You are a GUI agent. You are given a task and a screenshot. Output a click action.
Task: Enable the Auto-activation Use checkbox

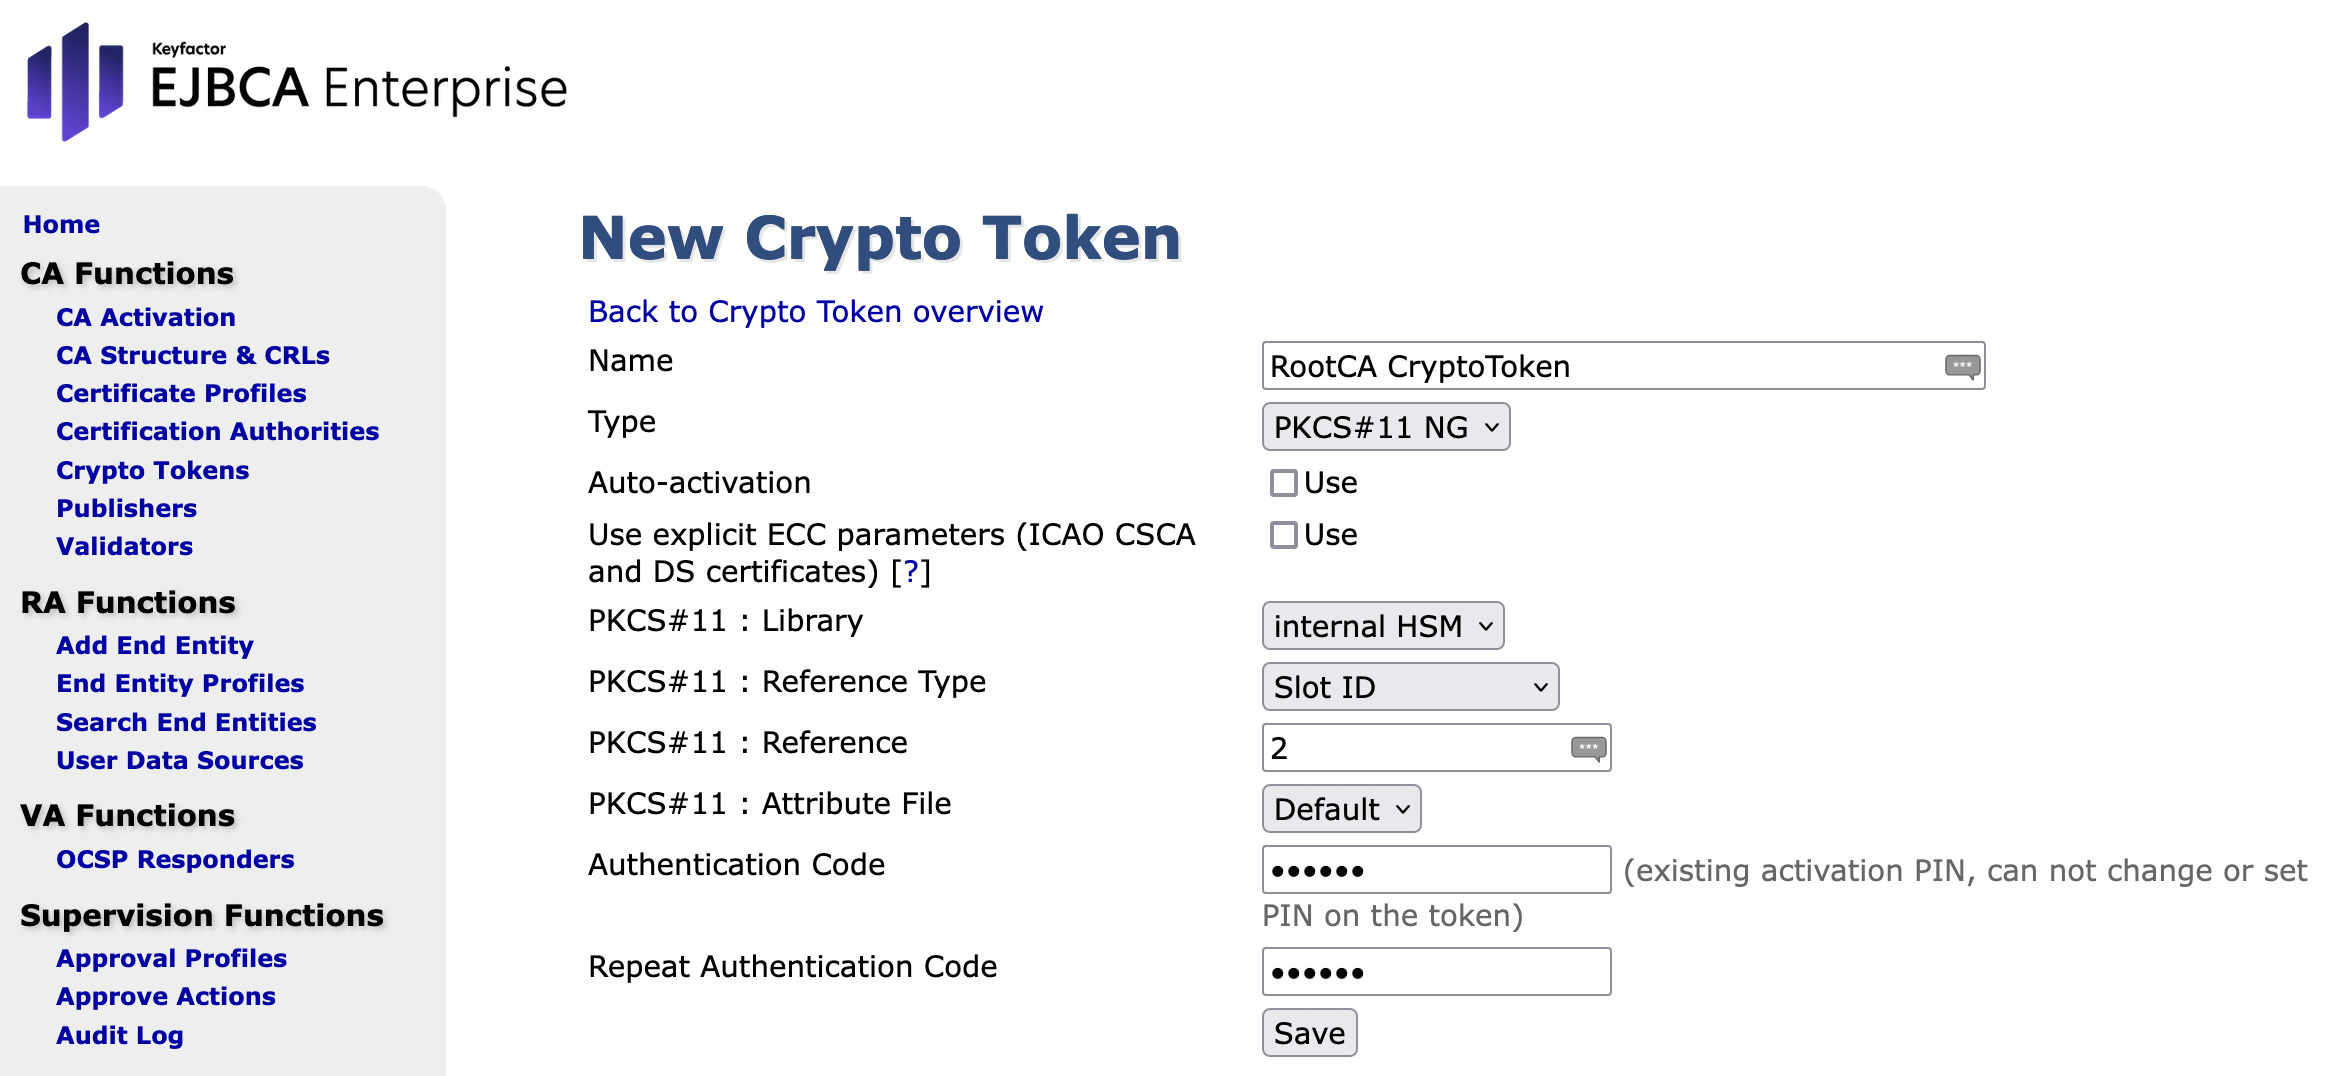click(x=1283, y=483)
